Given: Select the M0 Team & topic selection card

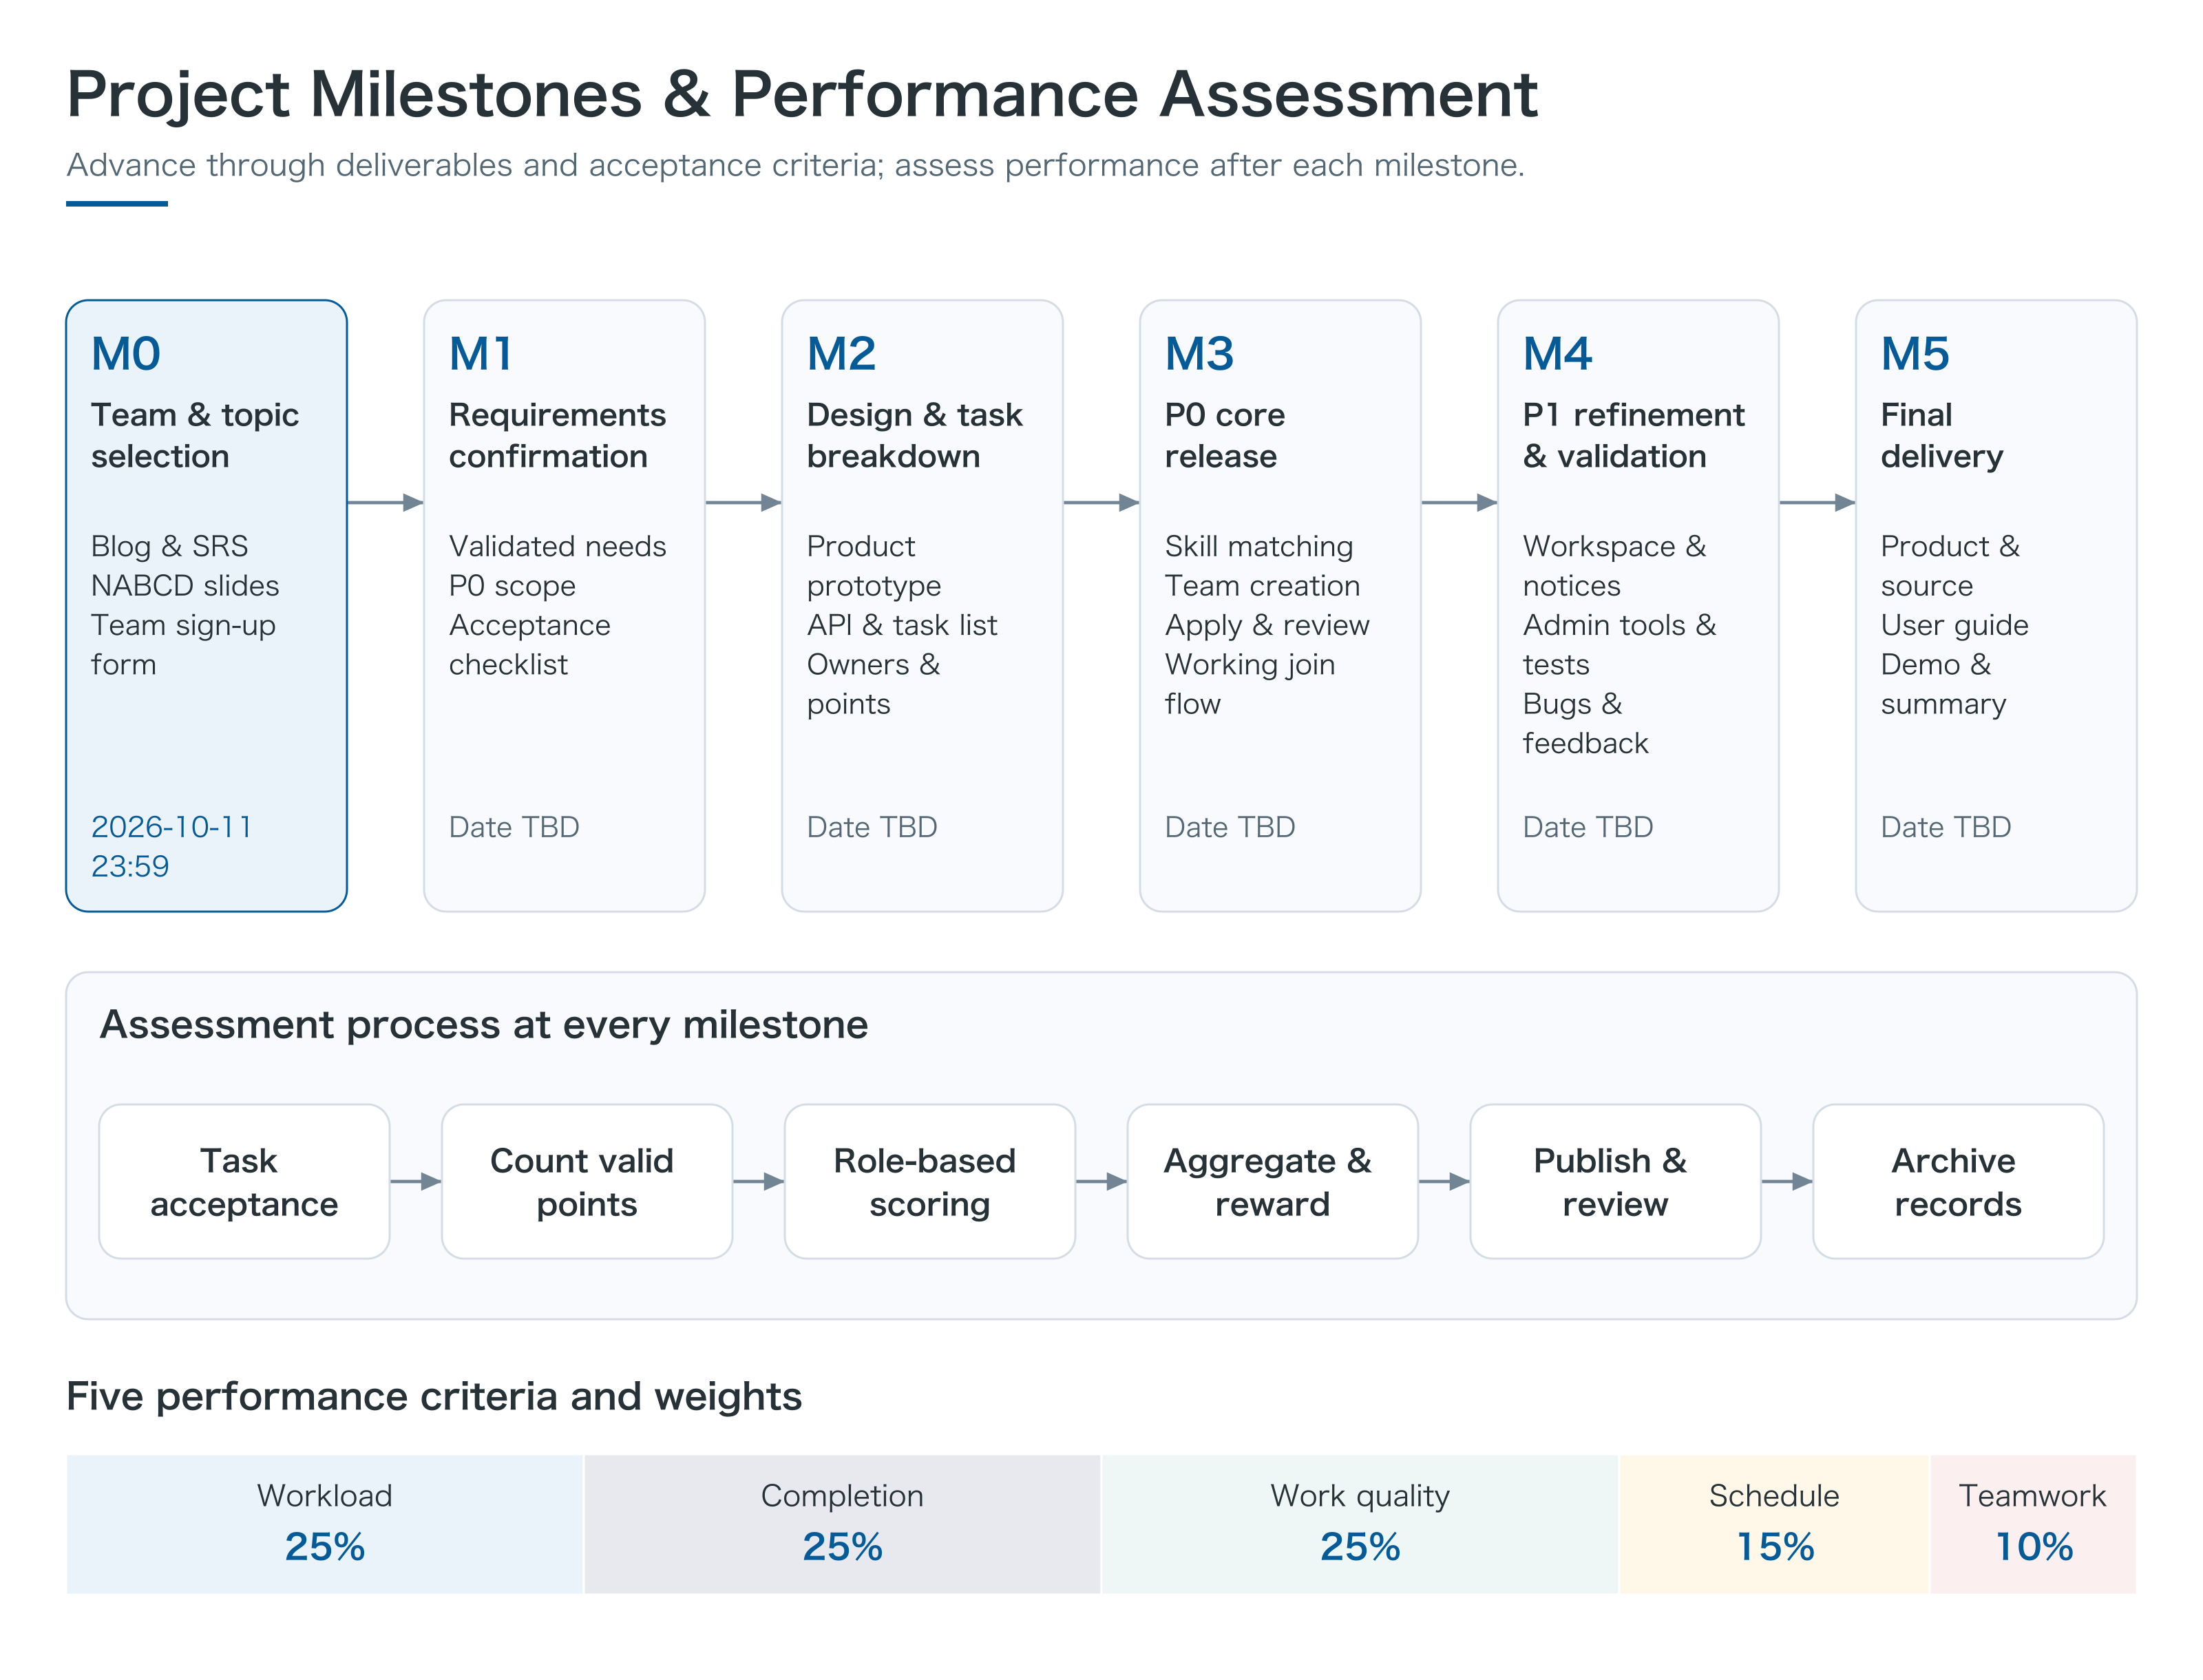Looking at the screenshot, I should click(x=206, y=605).
